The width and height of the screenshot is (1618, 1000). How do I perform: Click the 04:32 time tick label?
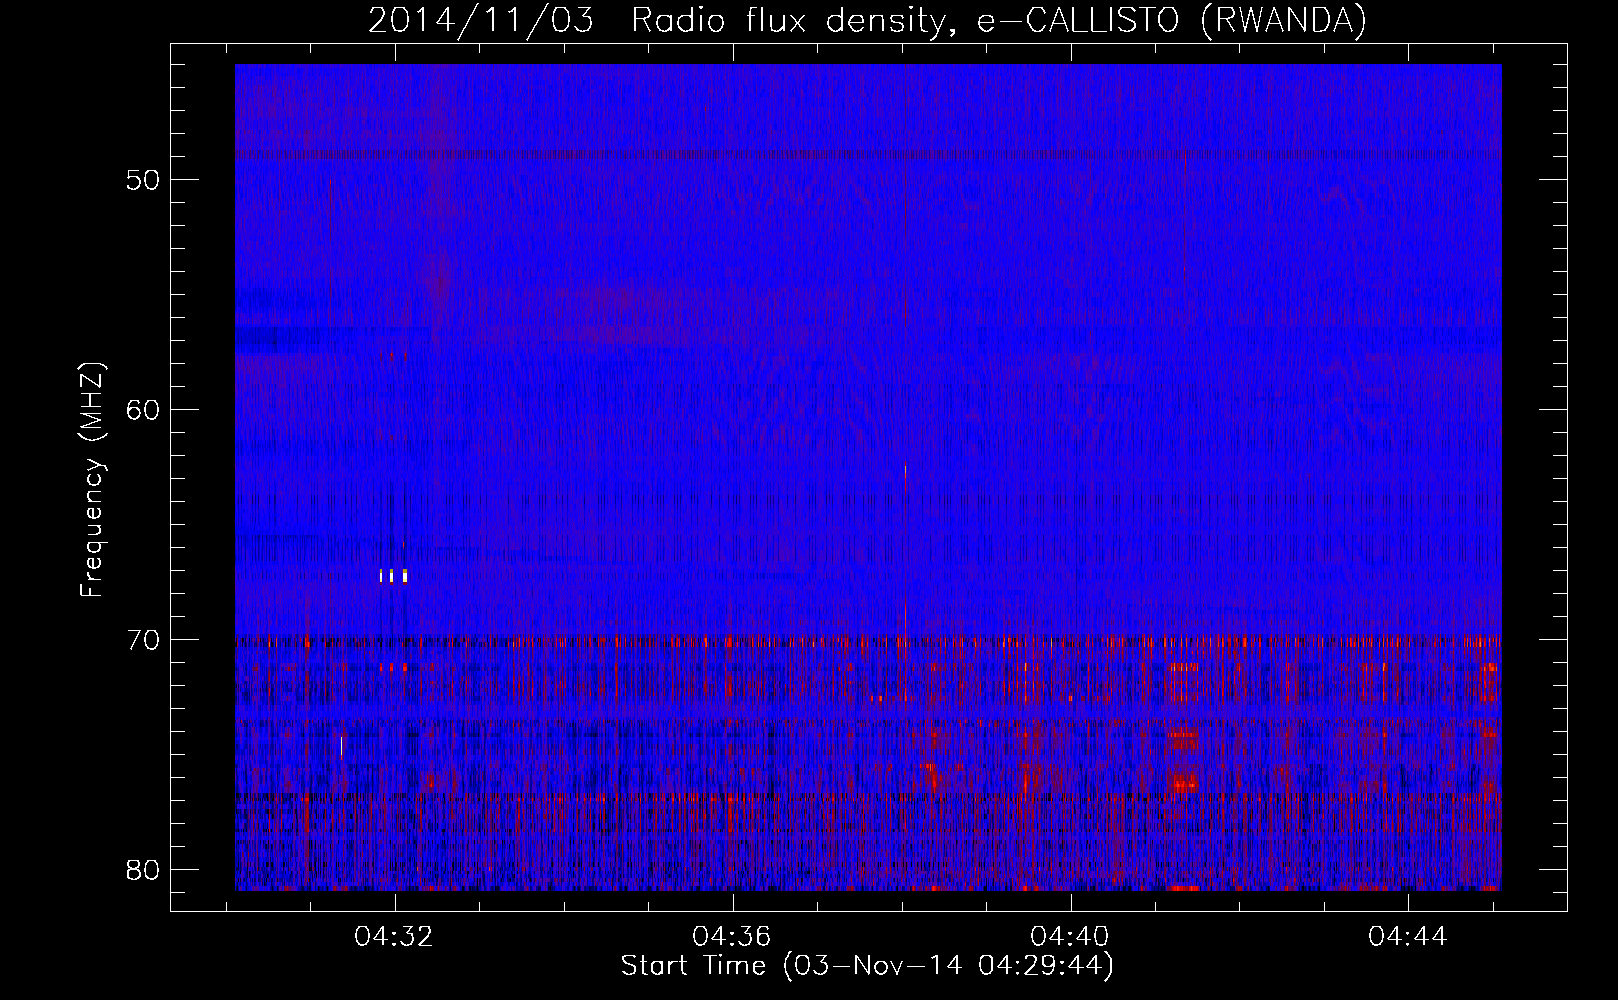(394, 936)
